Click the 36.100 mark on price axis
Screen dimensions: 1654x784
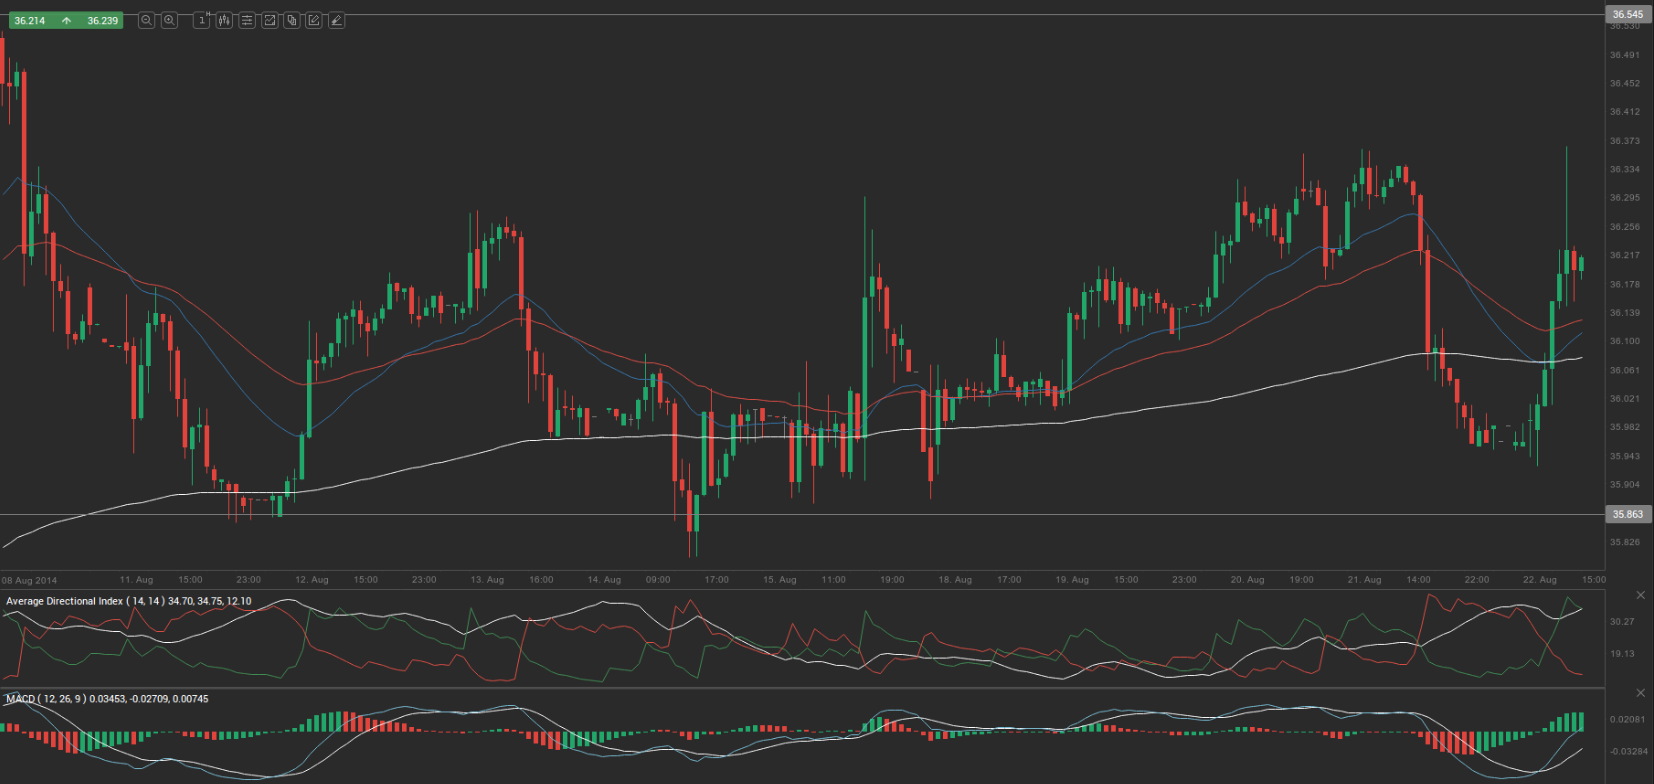click(x=1624, y=341)
